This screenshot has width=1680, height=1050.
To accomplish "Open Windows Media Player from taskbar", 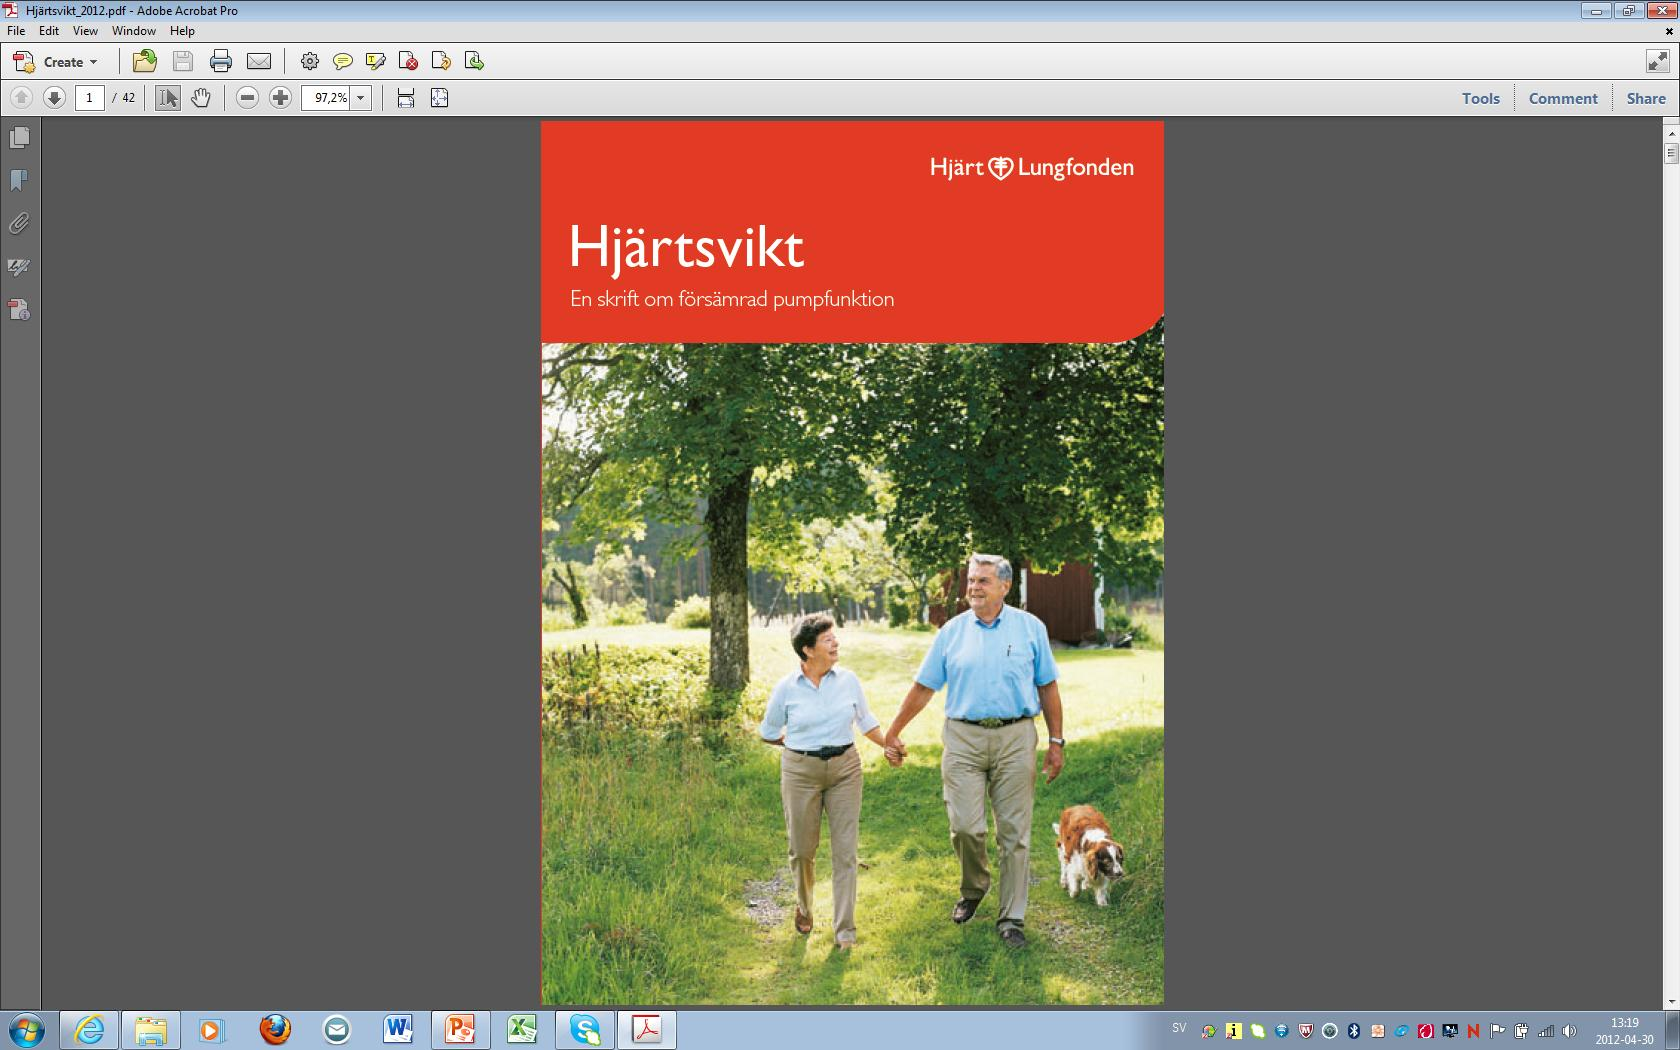I will [211, 1029].
